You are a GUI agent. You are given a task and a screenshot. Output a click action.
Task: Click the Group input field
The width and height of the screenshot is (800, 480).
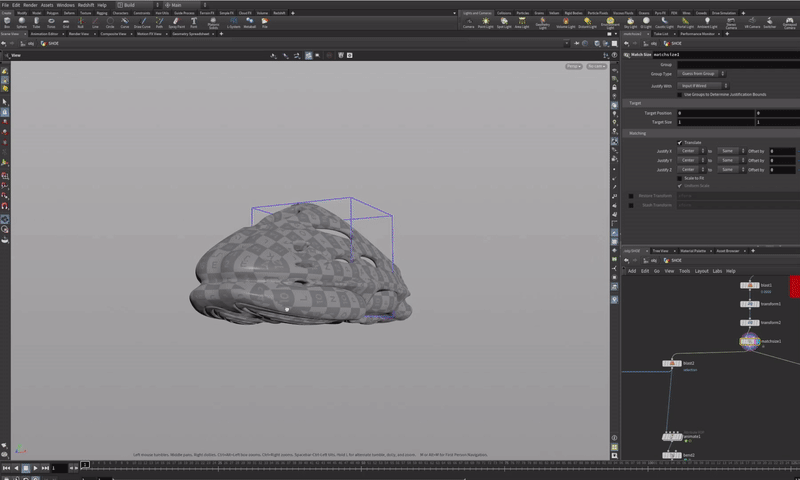pyautogui.click(x=738, y=64)
